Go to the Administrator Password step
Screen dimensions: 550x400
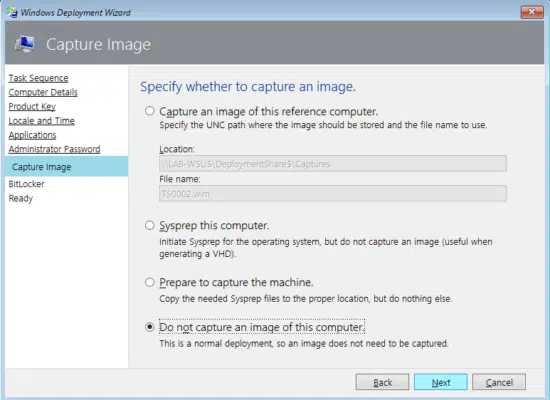(54, 149)
